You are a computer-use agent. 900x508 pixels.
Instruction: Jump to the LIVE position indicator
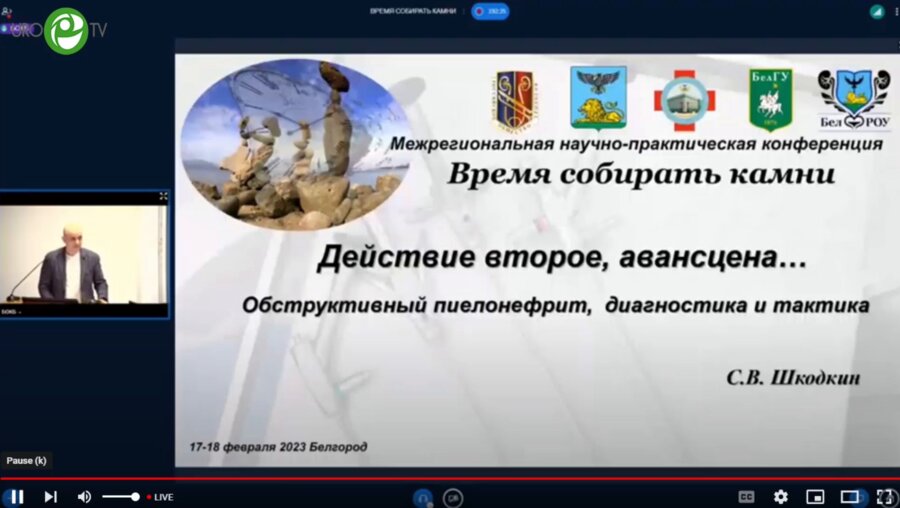click(160, 497)
